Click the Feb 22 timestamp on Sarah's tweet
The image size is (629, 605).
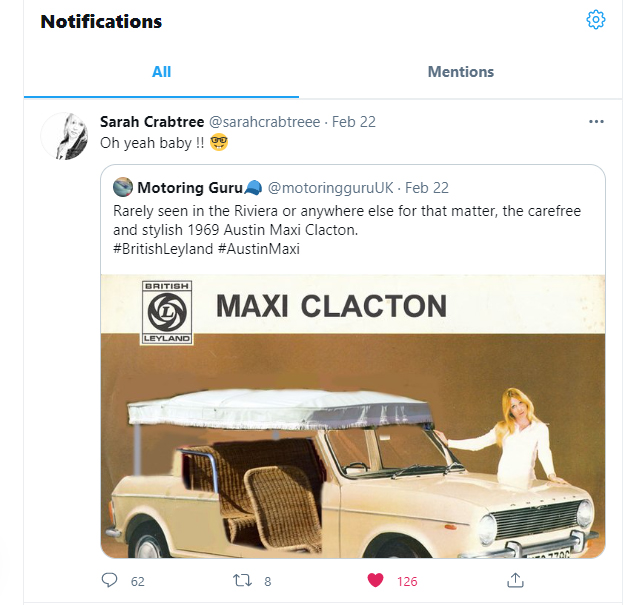[354, 122]
